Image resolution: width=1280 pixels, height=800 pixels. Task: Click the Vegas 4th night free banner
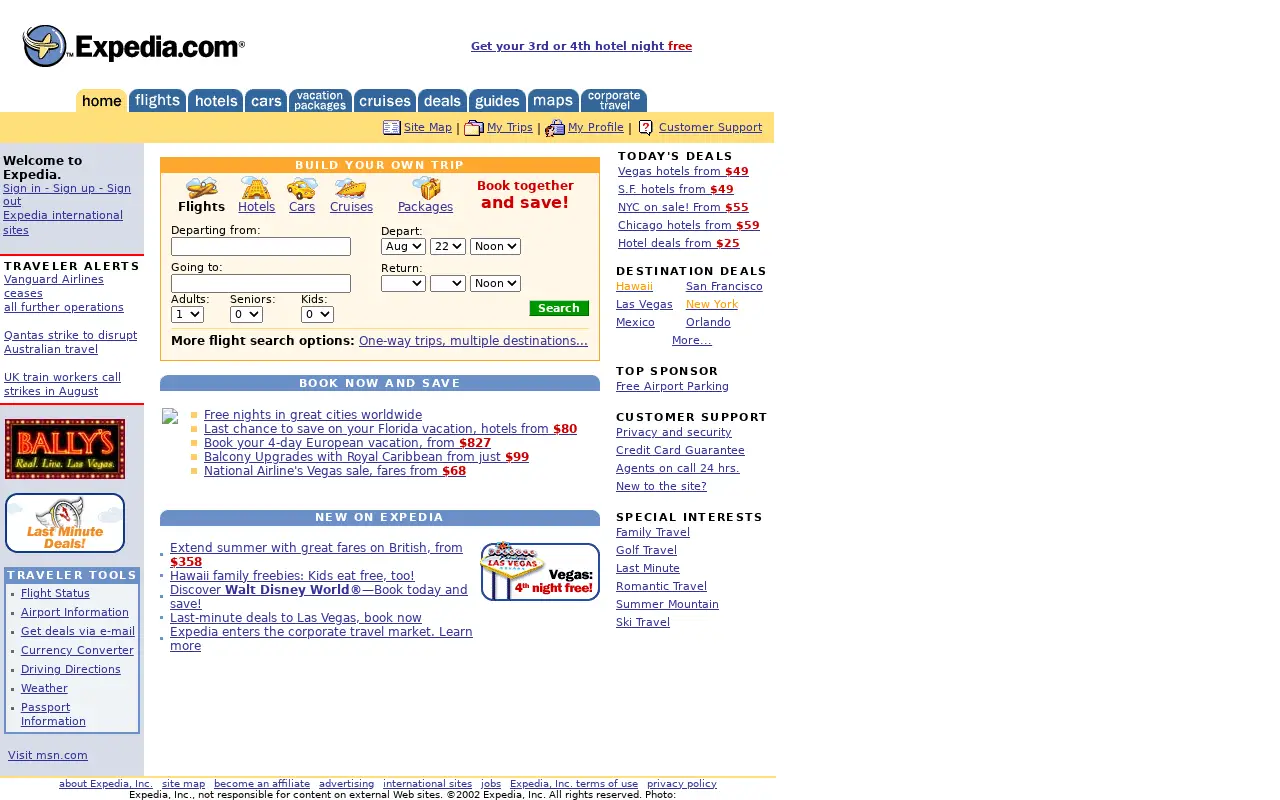[540, 572]
